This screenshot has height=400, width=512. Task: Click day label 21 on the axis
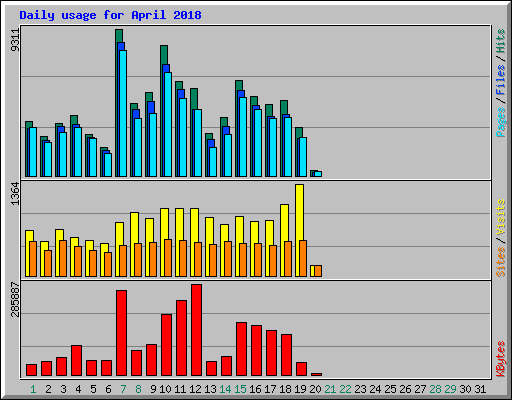tap(330, 389)
